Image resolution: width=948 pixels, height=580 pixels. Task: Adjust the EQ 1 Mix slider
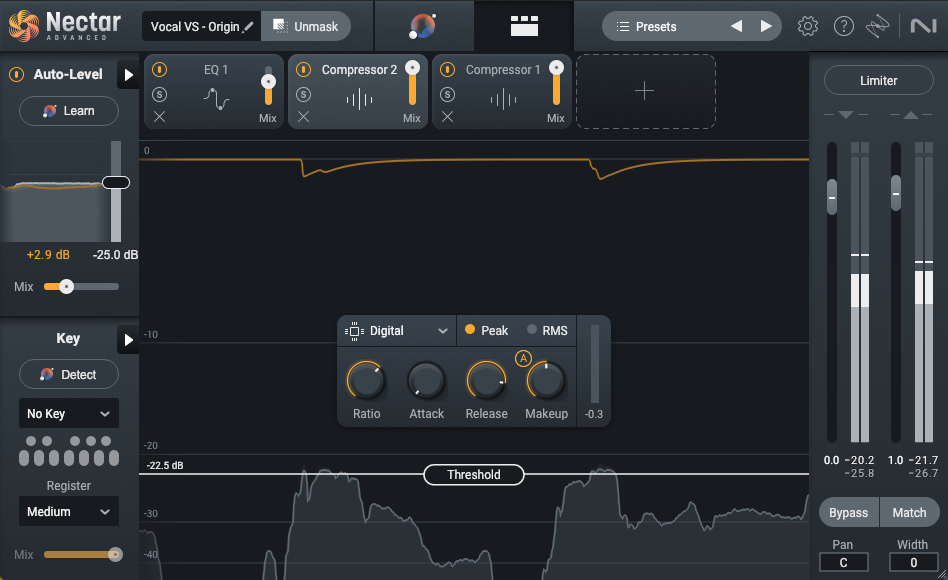pos(268,82)
